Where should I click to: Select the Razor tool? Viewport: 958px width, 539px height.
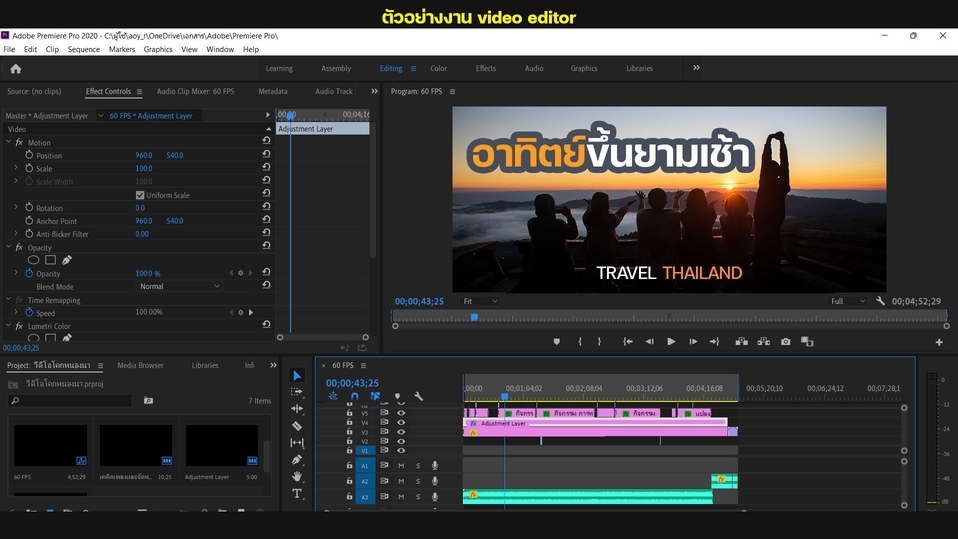pos(297,425)
